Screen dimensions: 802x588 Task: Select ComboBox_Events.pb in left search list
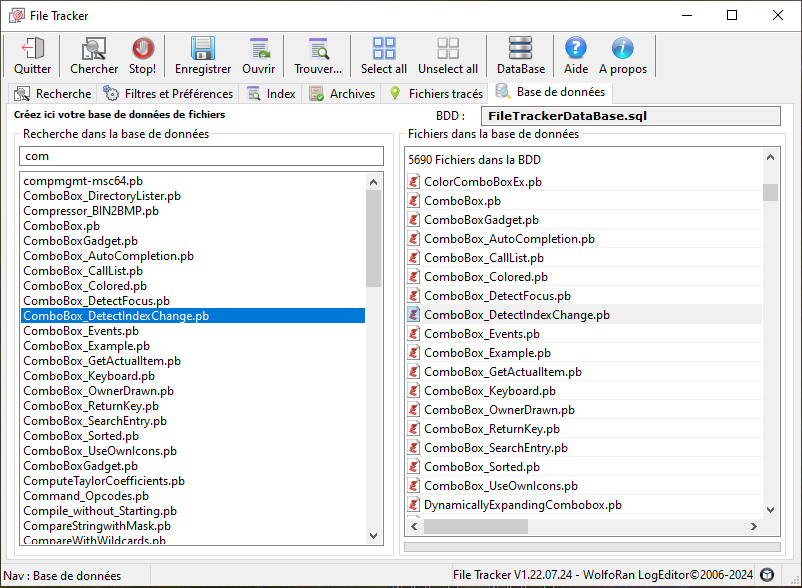pos(73,331)
